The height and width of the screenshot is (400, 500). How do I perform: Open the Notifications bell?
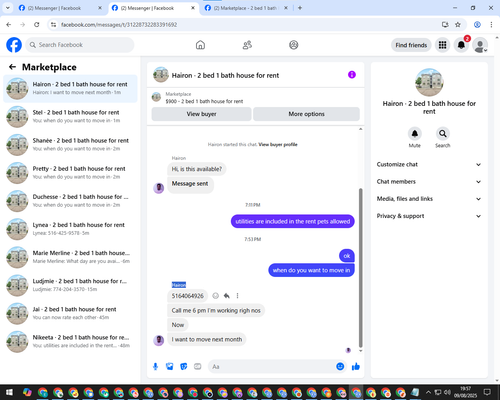[x=461, y=45]
